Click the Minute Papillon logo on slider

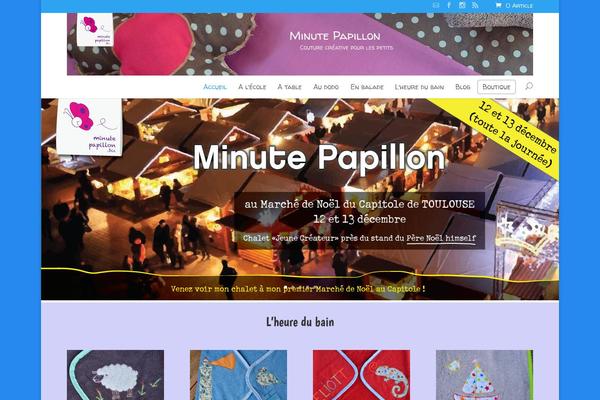pyautogui.click(x=90, y=127)
